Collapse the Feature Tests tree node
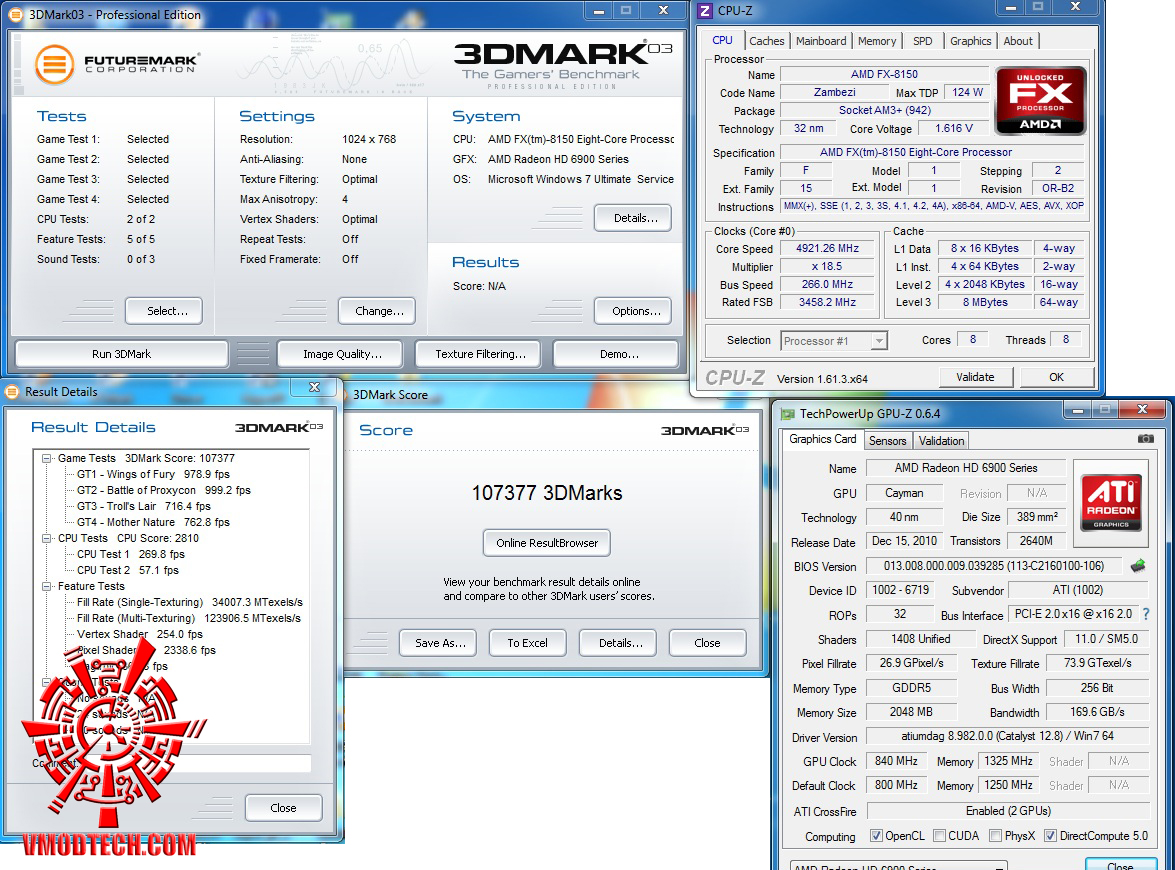 coord(47,586)
